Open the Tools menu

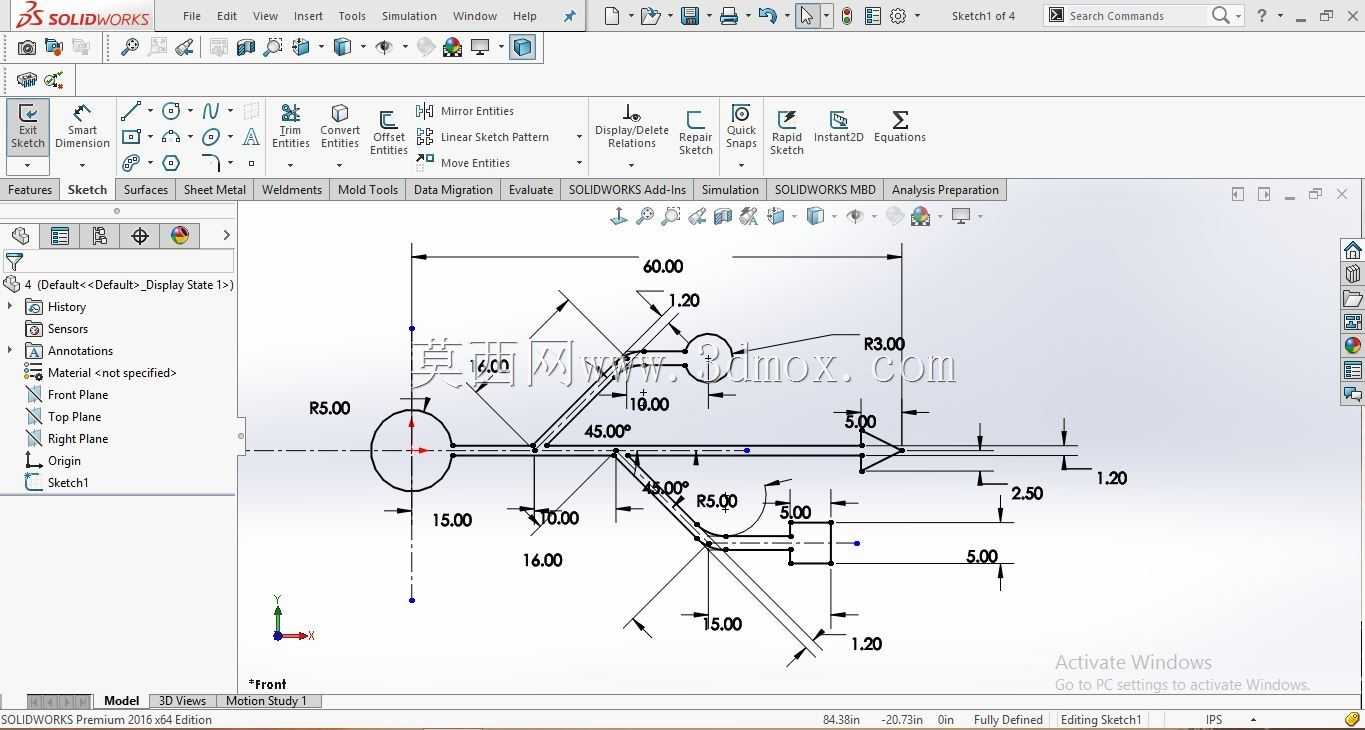(x=352, y=16)
